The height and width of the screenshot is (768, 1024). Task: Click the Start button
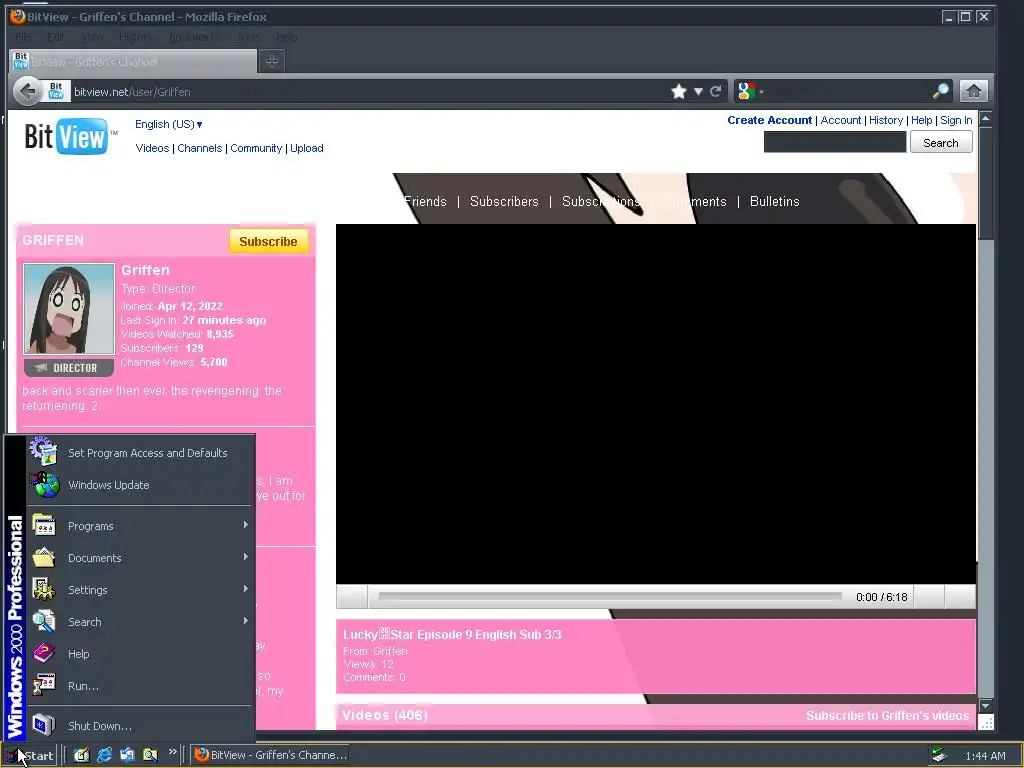point(30,756)
